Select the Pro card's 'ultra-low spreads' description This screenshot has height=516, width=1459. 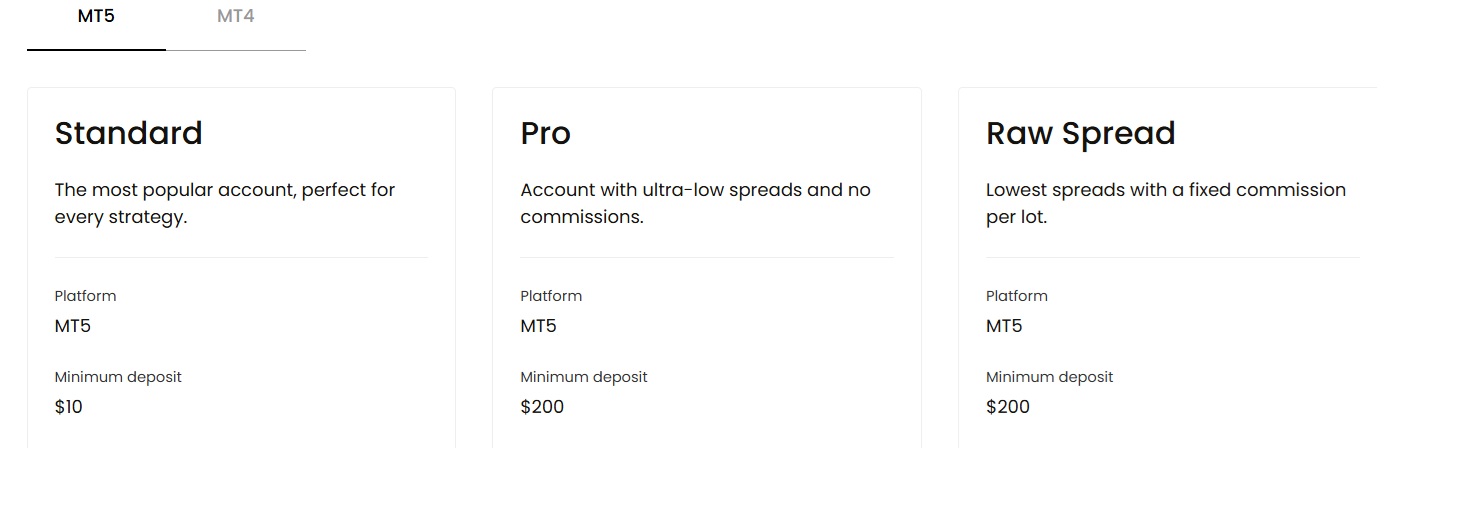coord(695,203)
